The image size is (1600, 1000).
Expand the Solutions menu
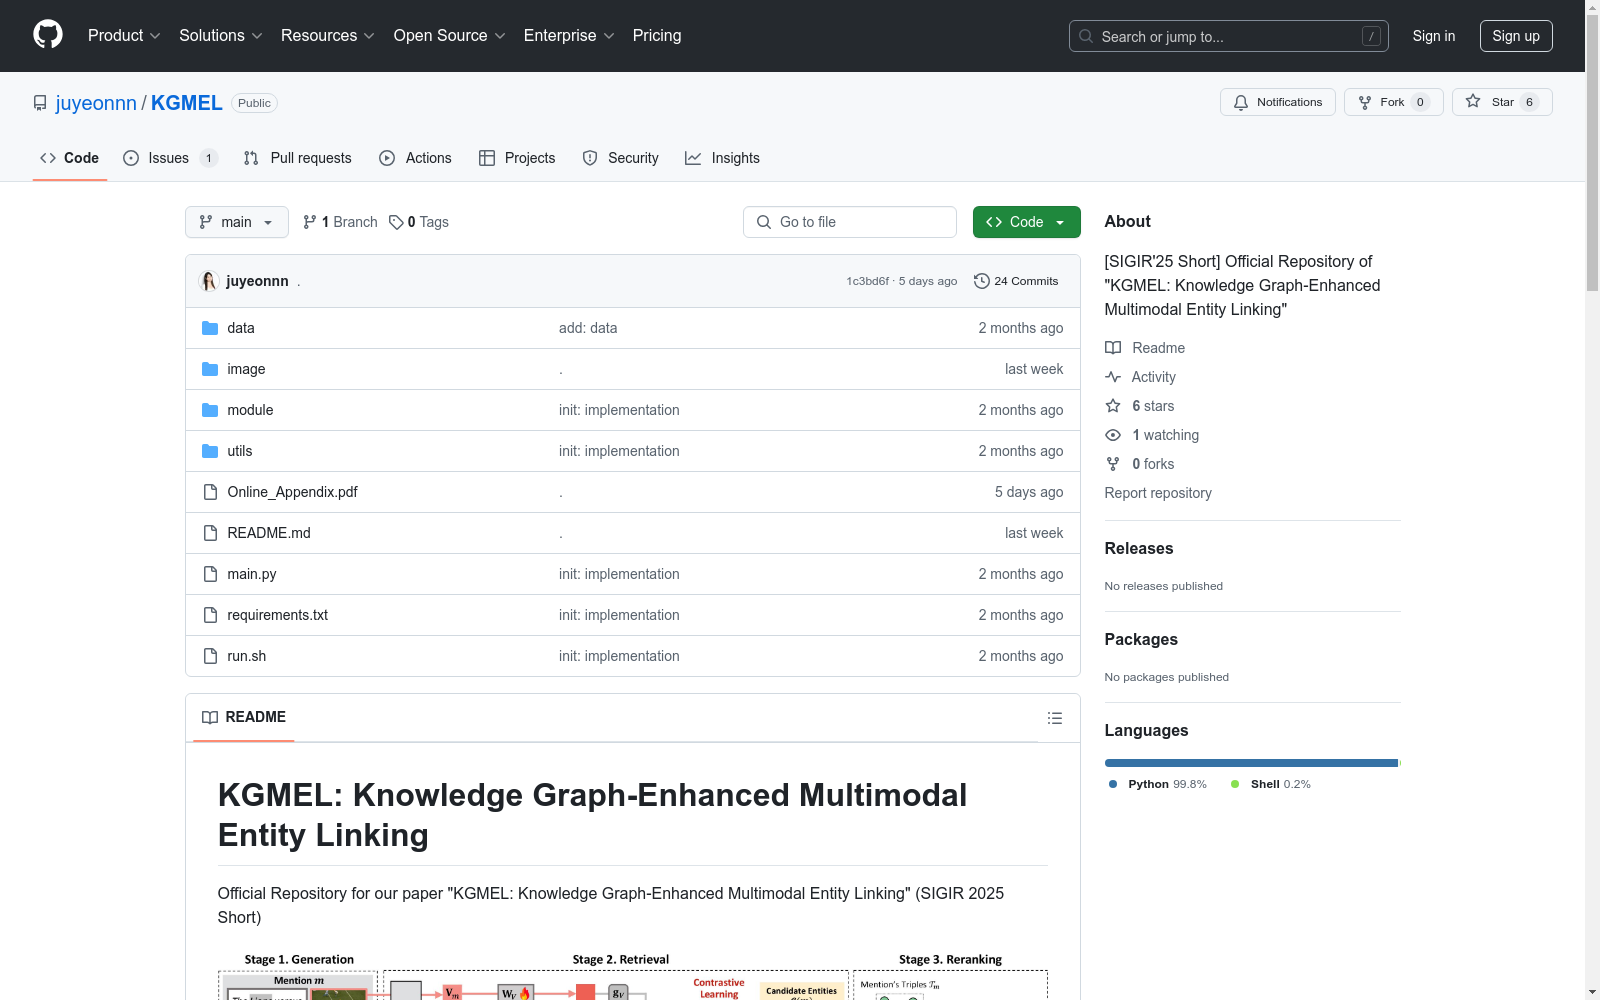coord(221,35)
